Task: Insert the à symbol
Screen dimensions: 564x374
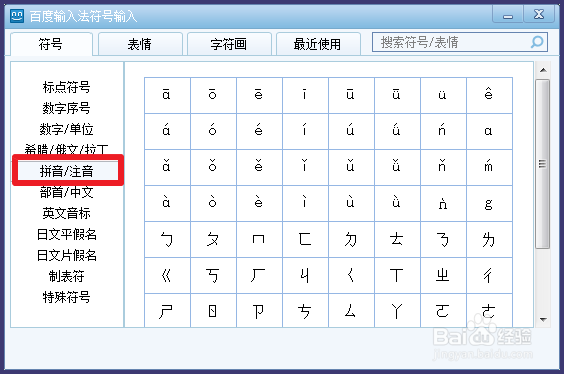Action: (167, 203)
